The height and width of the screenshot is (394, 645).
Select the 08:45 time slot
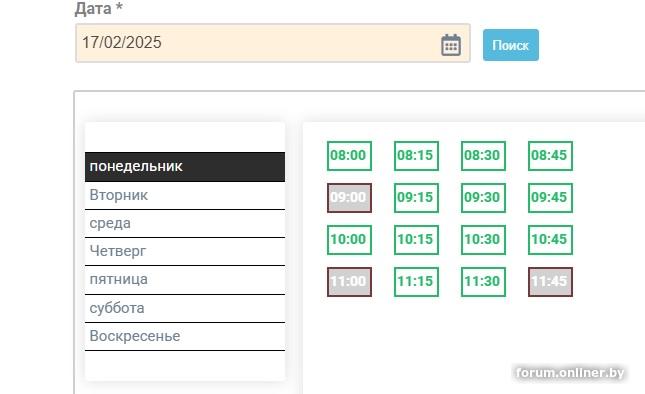[x=550, y=156]
